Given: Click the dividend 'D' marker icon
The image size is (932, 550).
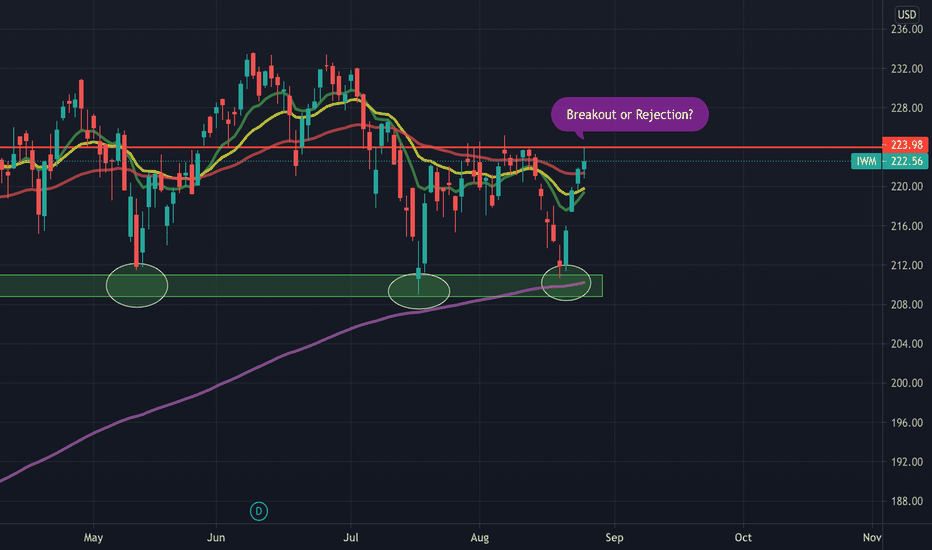Looking at the screenshot, I should 259,511.
